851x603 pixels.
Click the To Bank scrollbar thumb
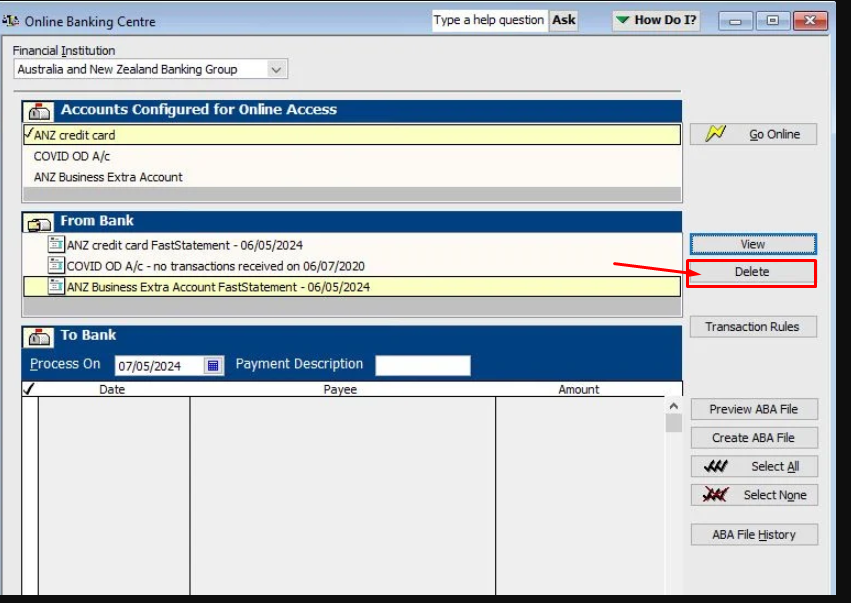click(x=674, y=423)
